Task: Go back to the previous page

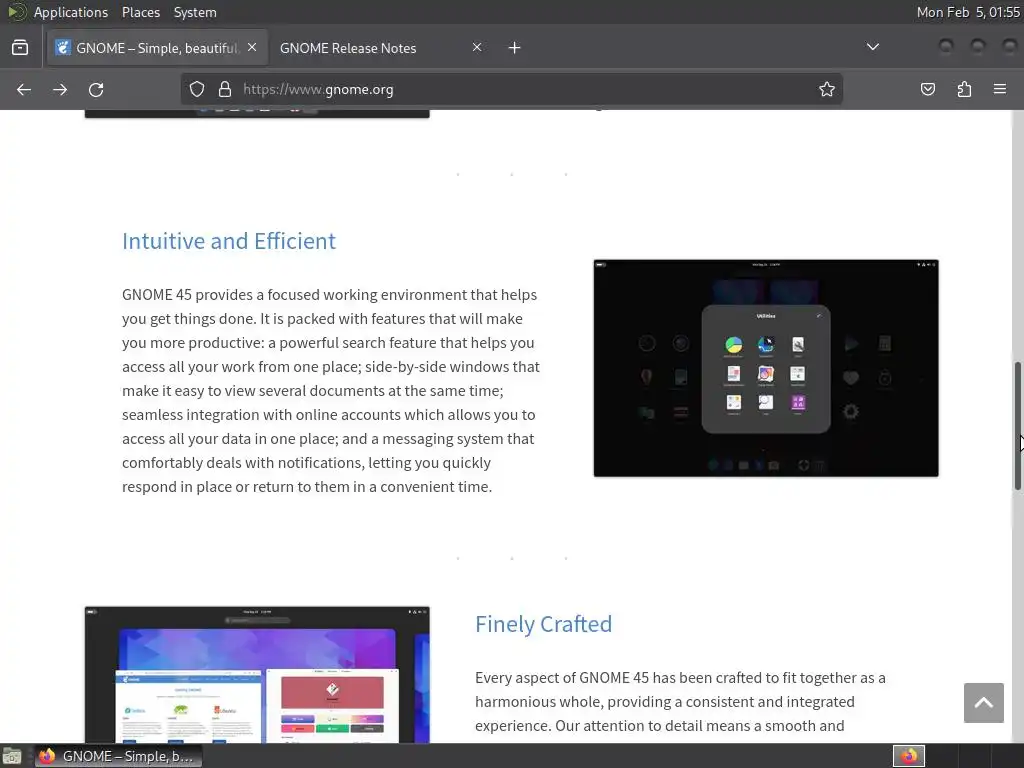Action: point(24,89)
